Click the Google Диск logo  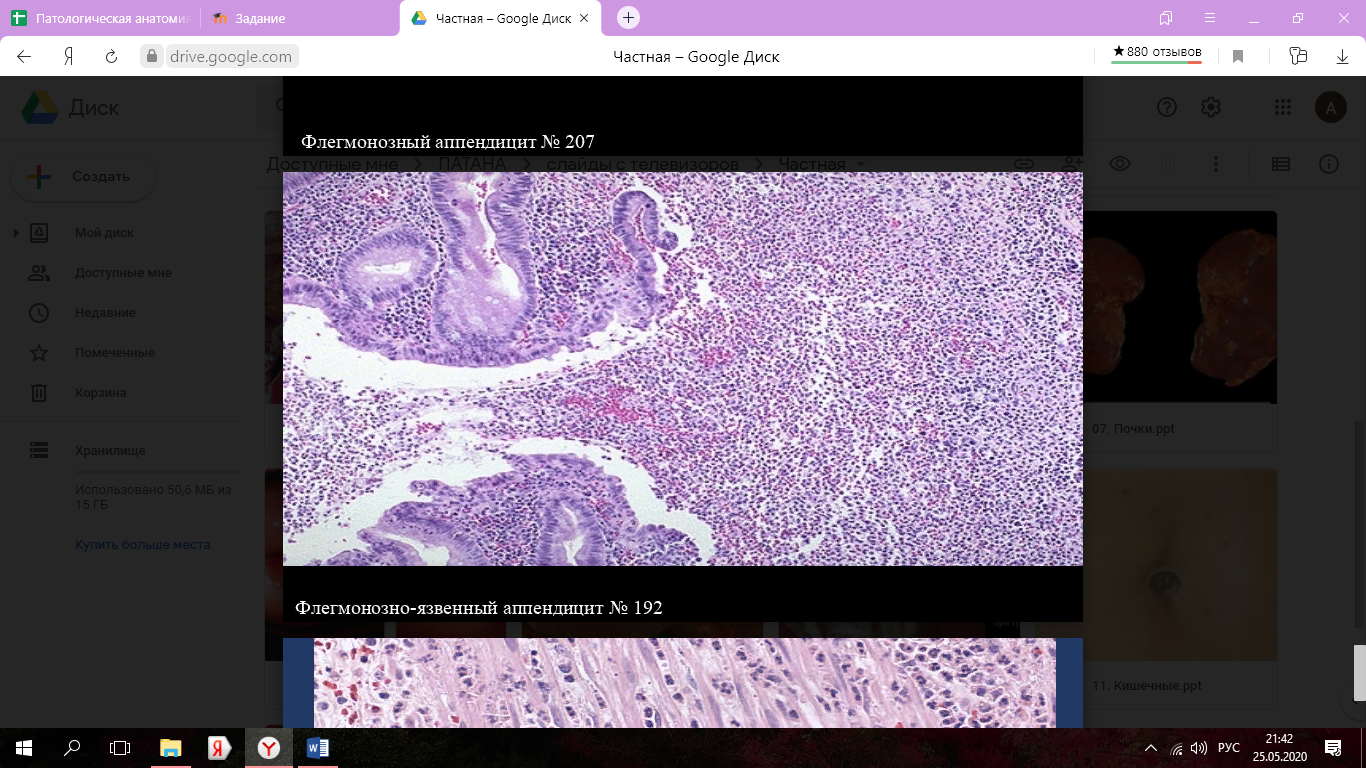tap(70, 108)
